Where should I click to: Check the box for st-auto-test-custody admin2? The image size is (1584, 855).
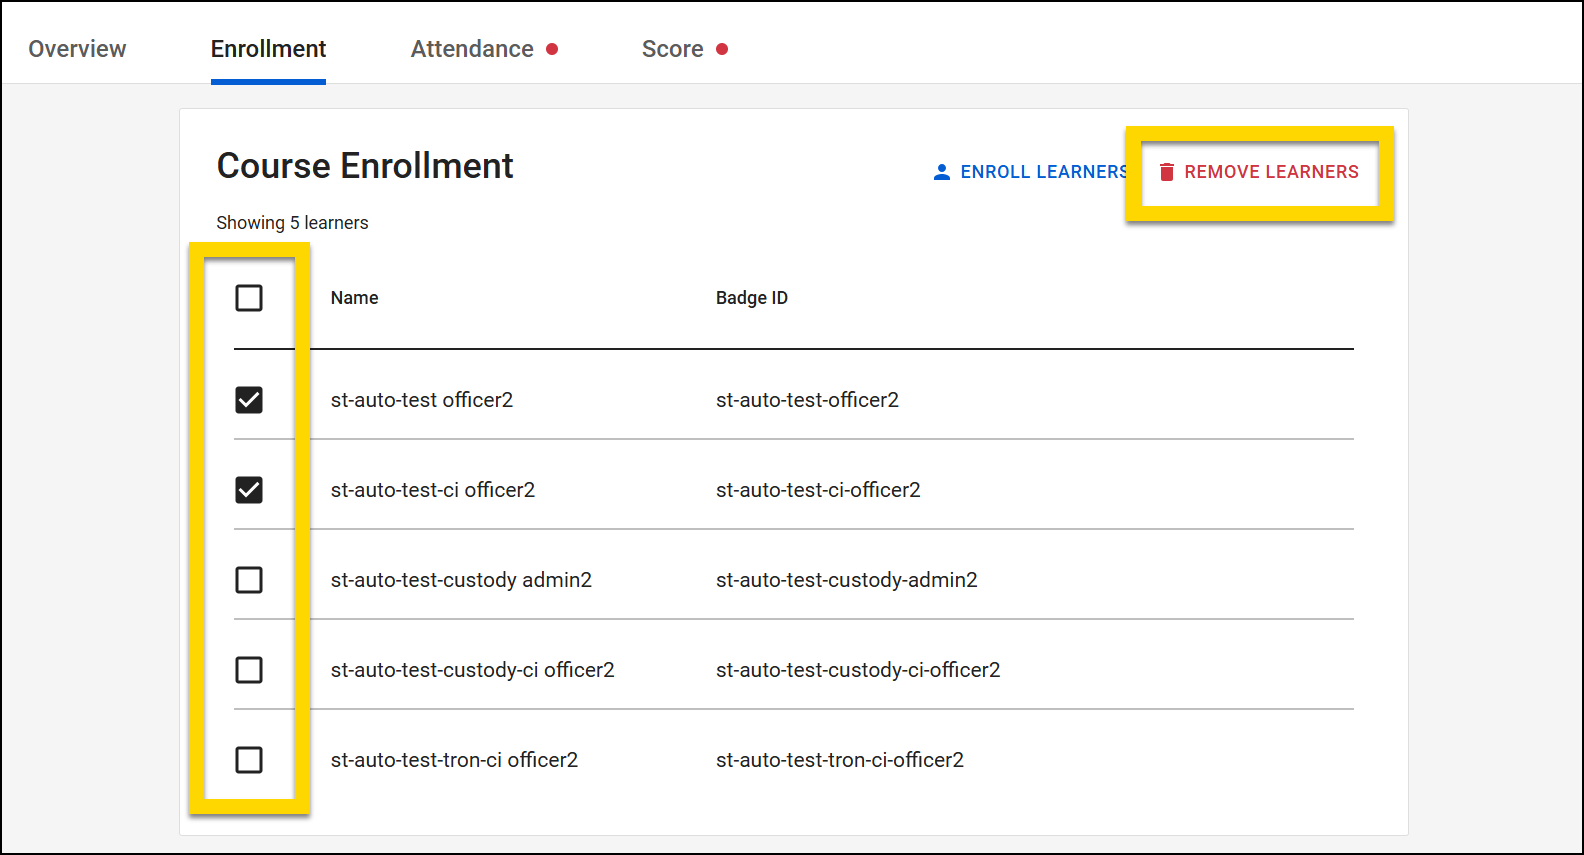point(249,580)
